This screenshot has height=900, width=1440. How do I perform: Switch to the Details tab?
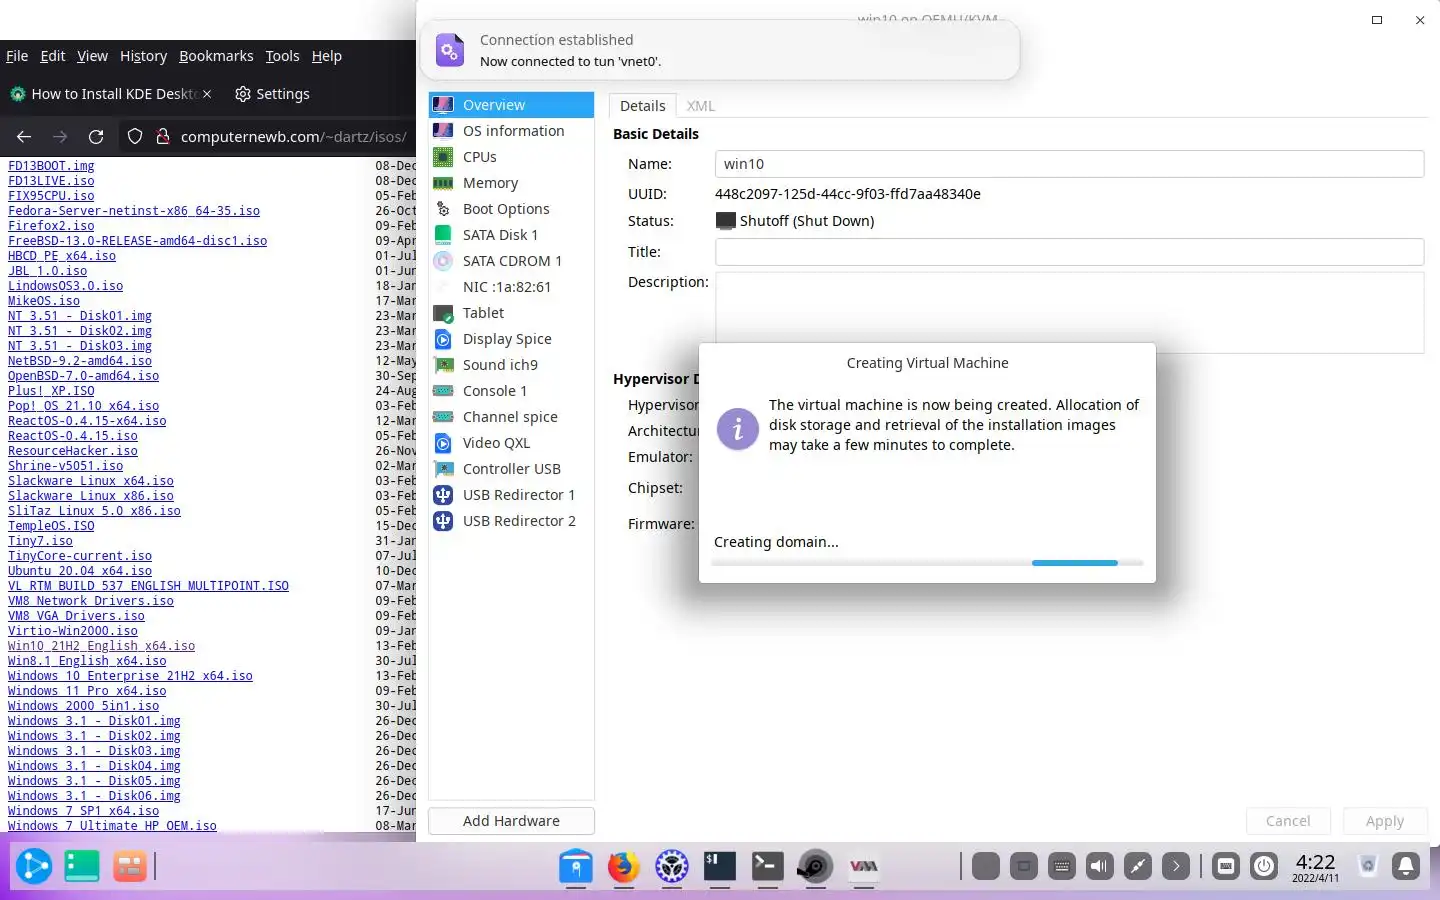[642, 106]
